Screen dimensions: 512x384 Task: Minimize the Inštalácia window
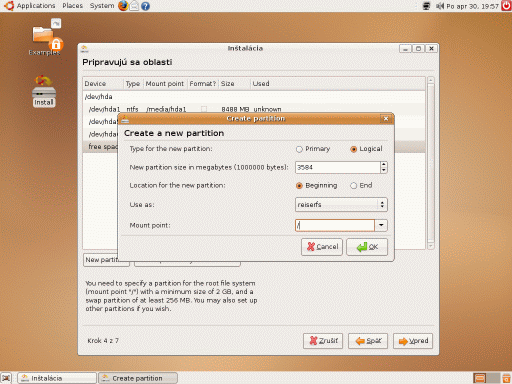[x=405, y=49]
